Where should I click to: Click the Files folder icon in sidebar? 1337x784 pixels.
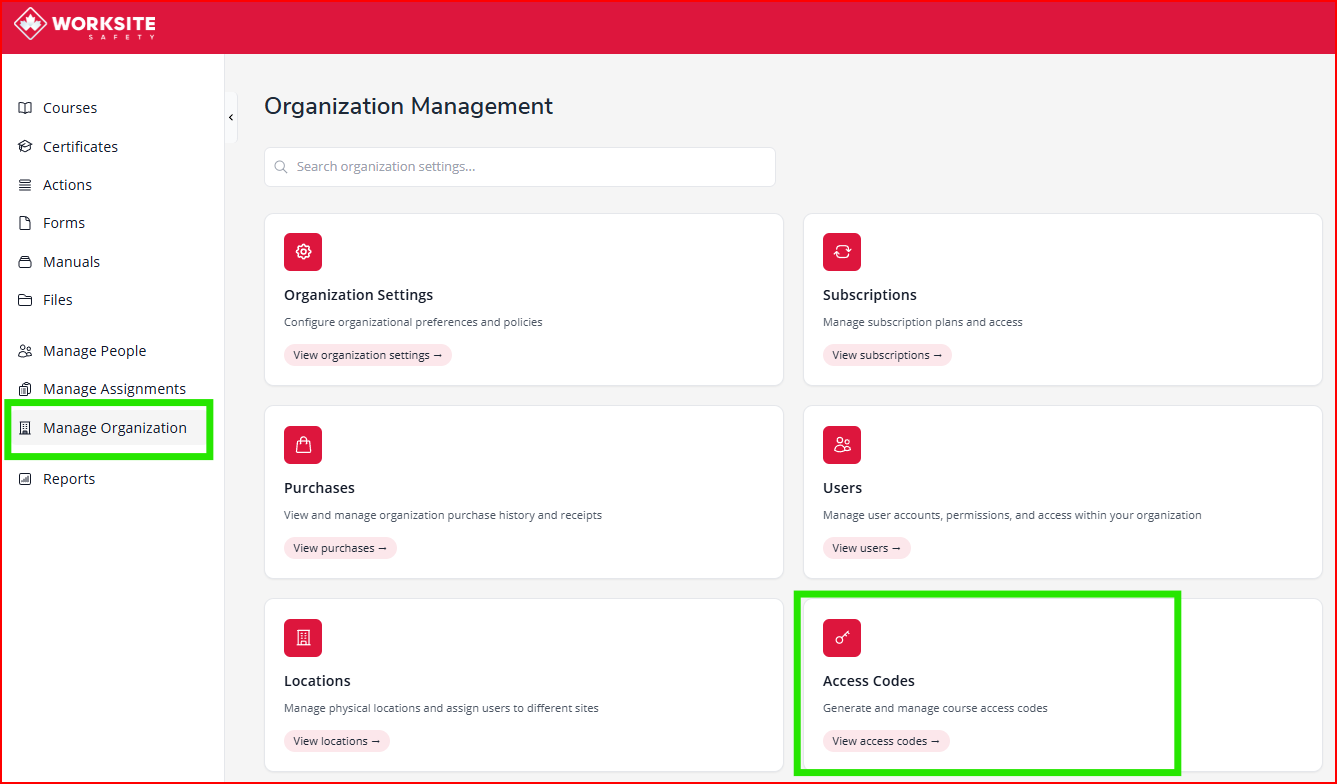tap(25, 300)
